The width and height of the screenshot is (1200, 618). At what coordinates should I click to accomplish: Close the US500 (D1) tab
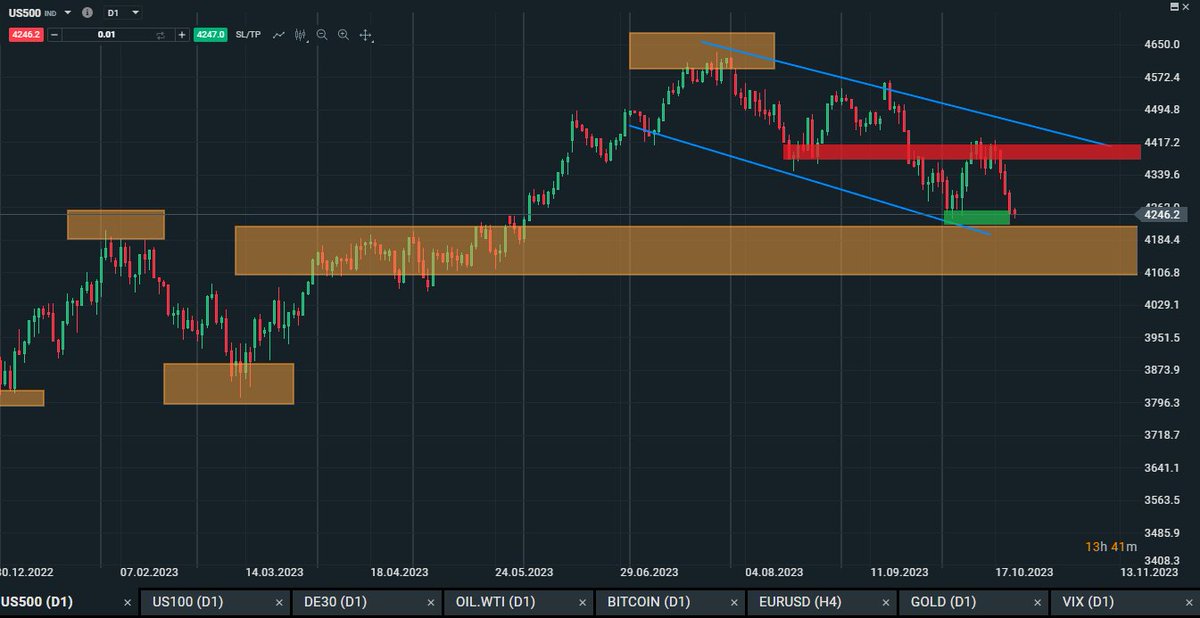pyautogui.click(x=127, y=603)
